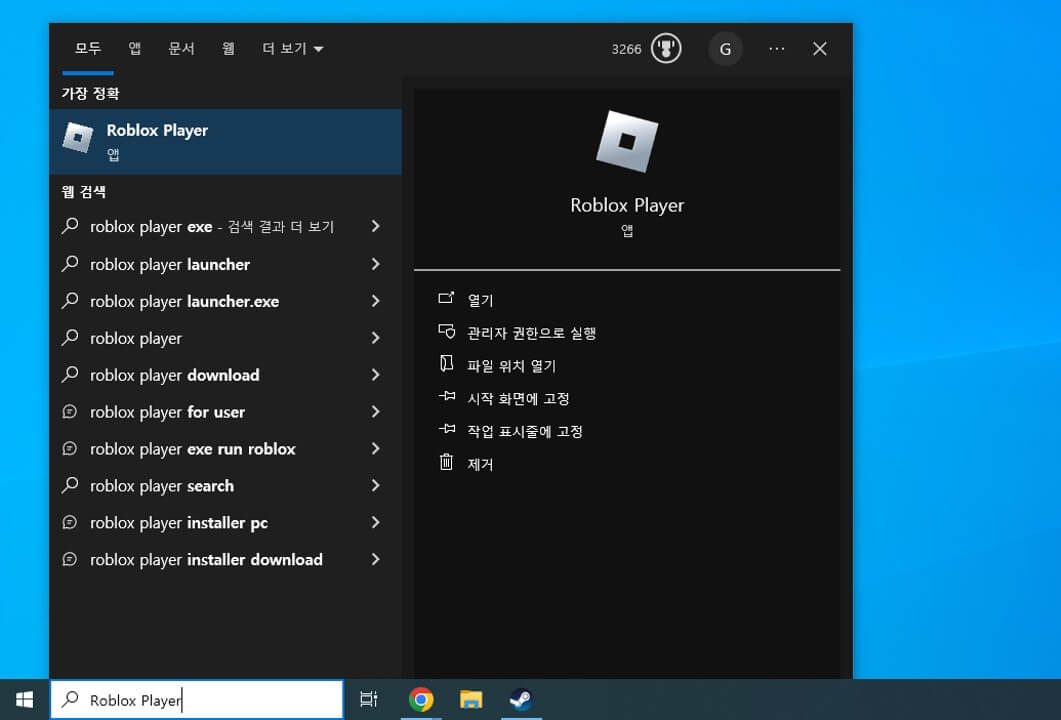Expand arrow for roblox player for user
This screenshot has height=720, width=1061.
(376, 411)
